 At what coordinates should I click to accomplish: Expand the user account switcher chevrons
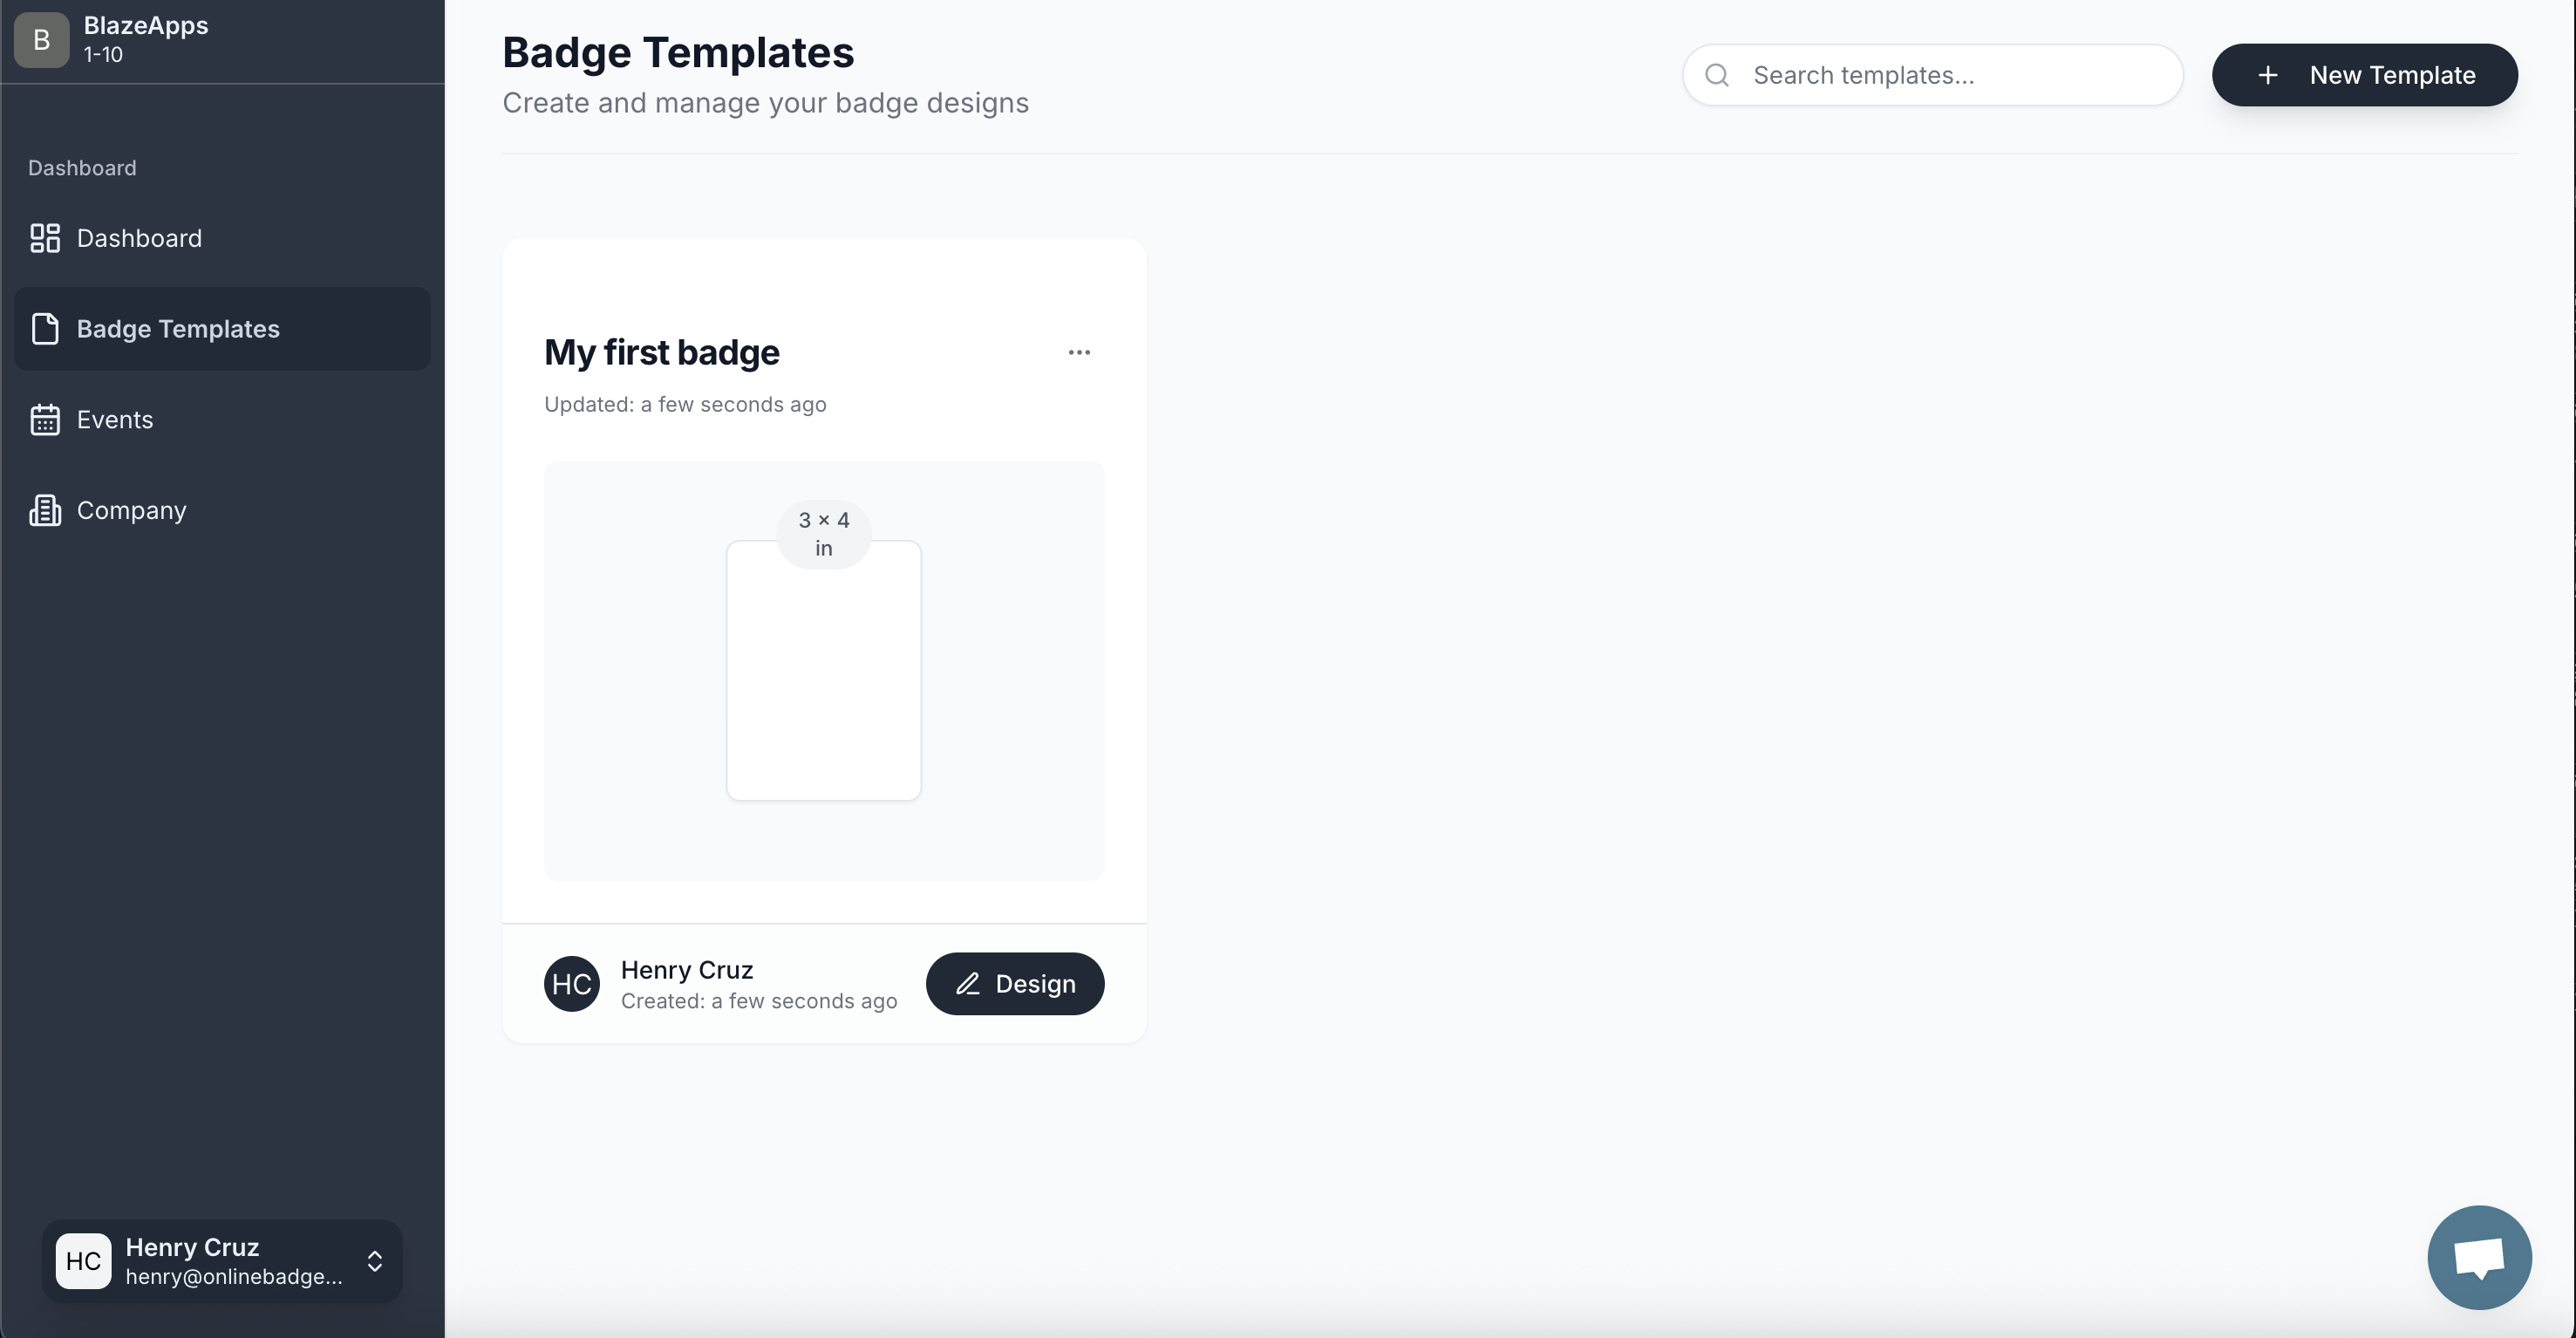pos(375,1261)
